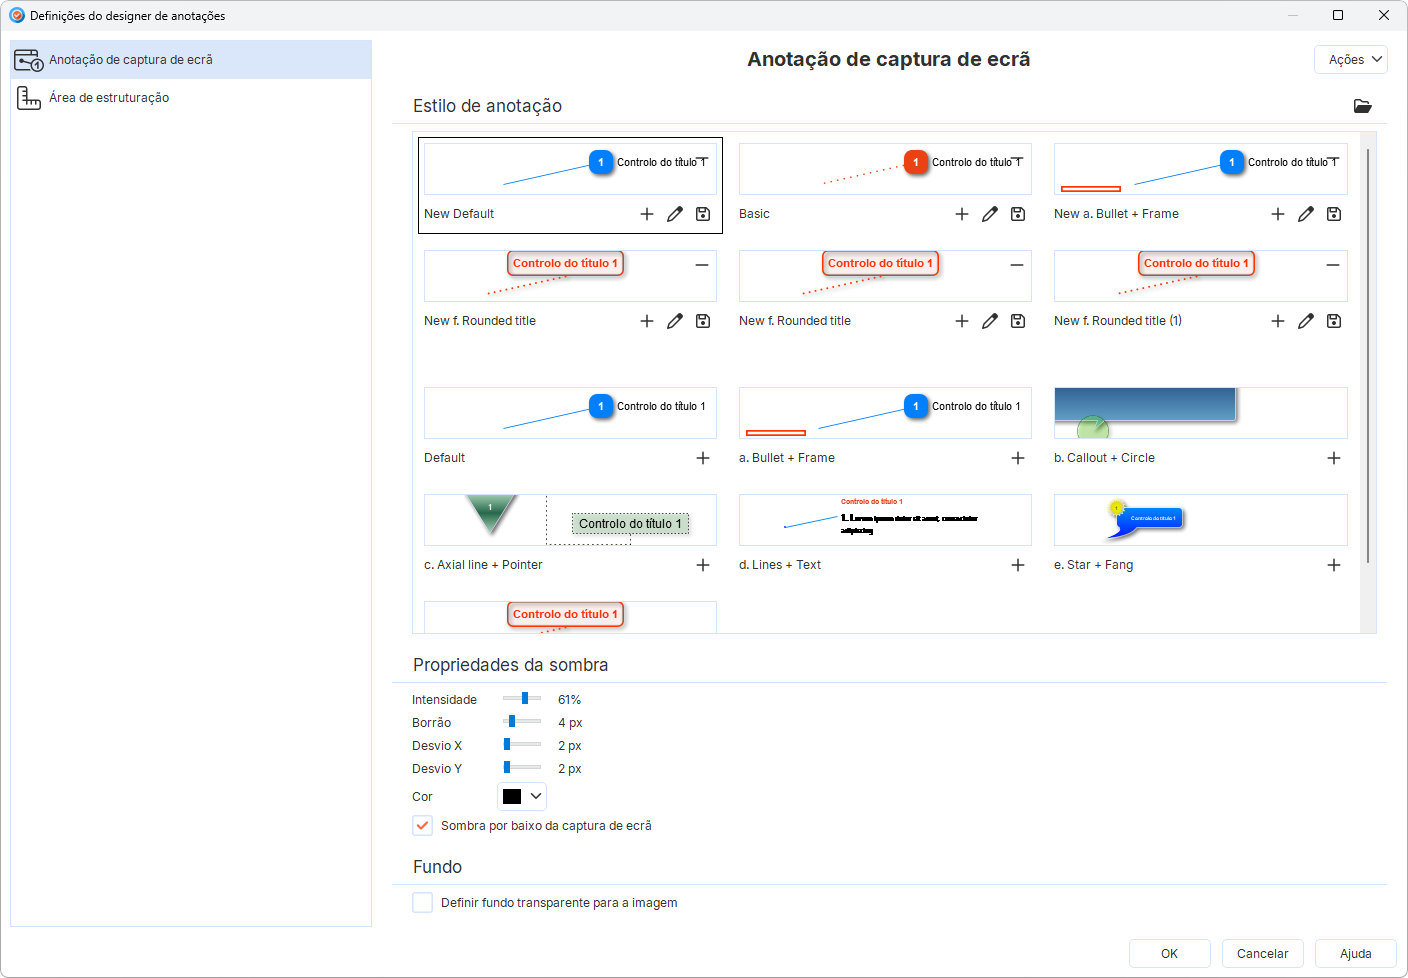Screen dimensions: 1408x978
Task: Disable Sombra por baixo da captura de ecrã
Action: pyautogui.click(x=423, y=826)
